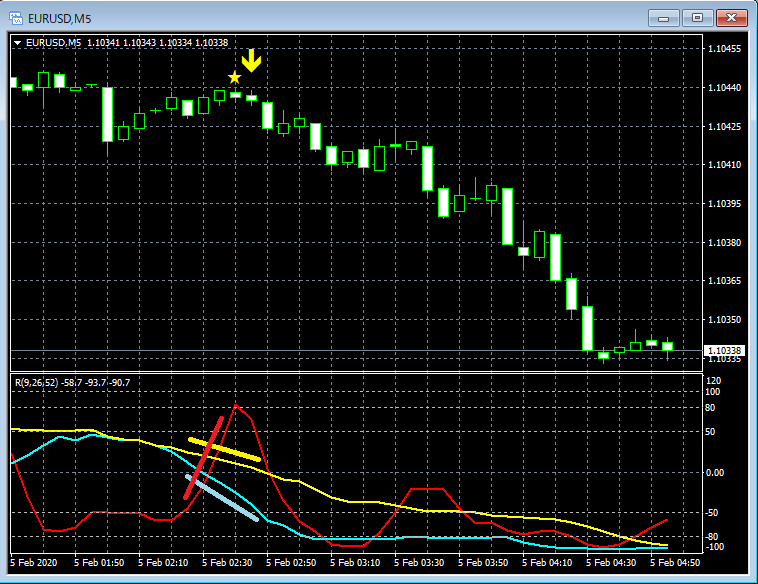Click the indicator scale value 0.00
The image size is (758, 584).
(715, 472)
